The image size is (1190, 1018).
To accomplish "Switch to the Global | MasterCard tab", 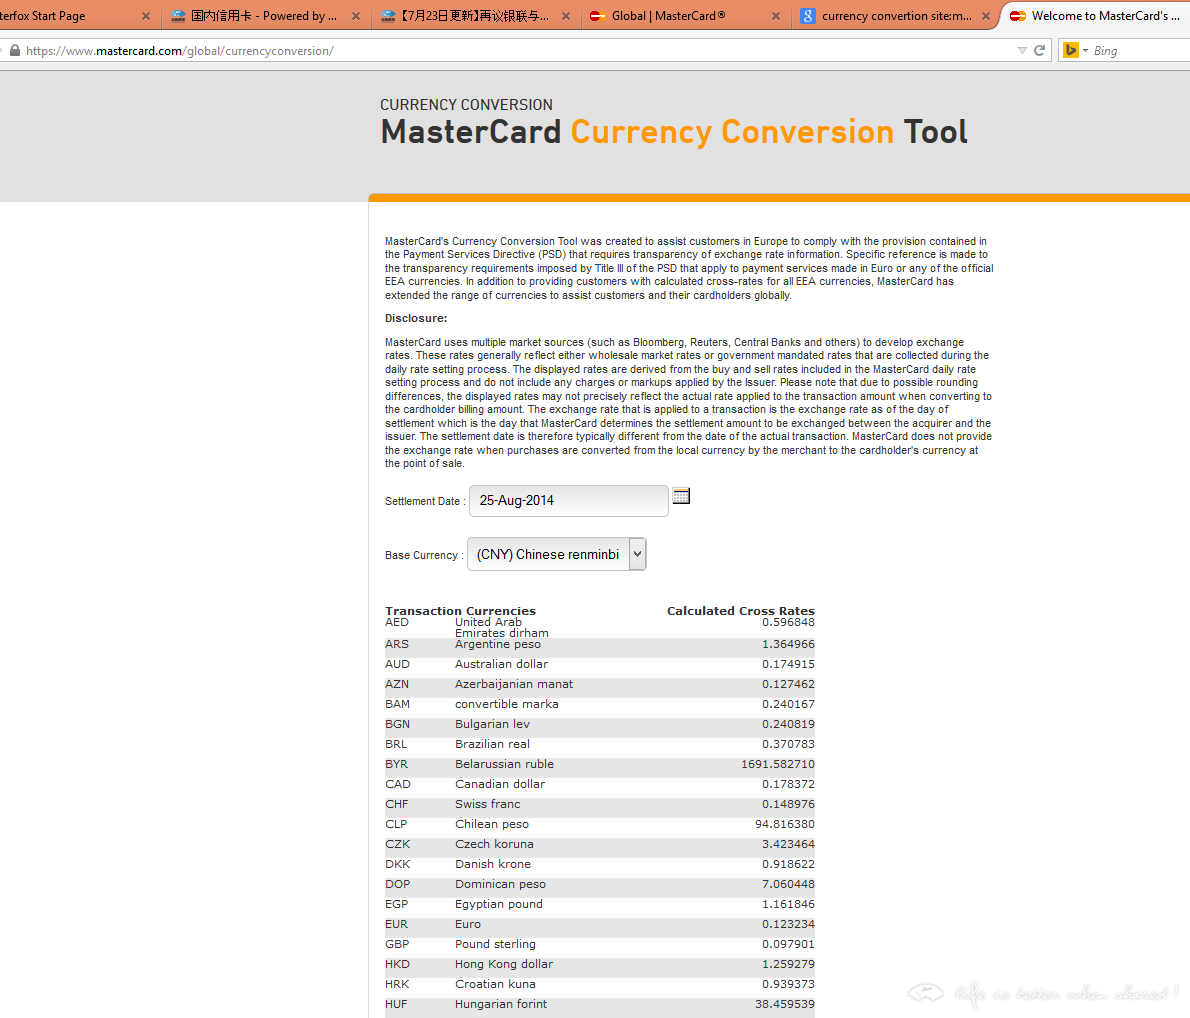I will coord(685,16).
